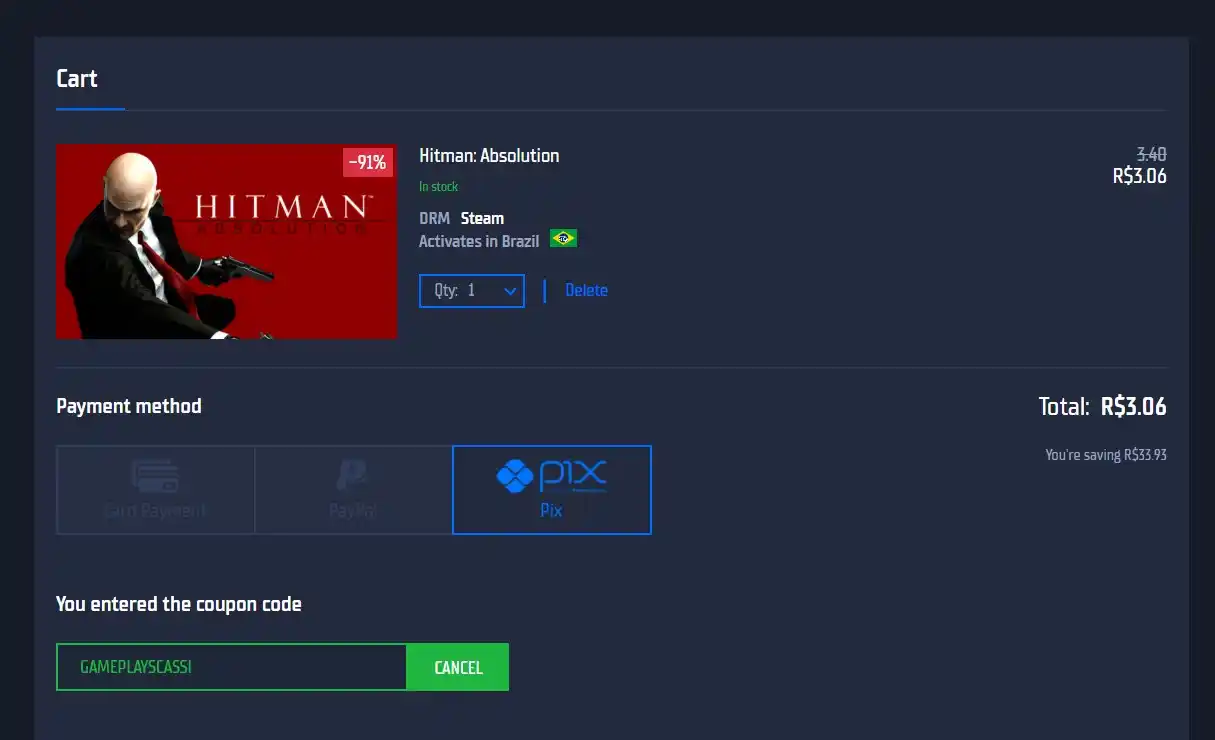The image size is (1215, 740).
Task: Click the Activates in Brazil text
Action: 479,241
